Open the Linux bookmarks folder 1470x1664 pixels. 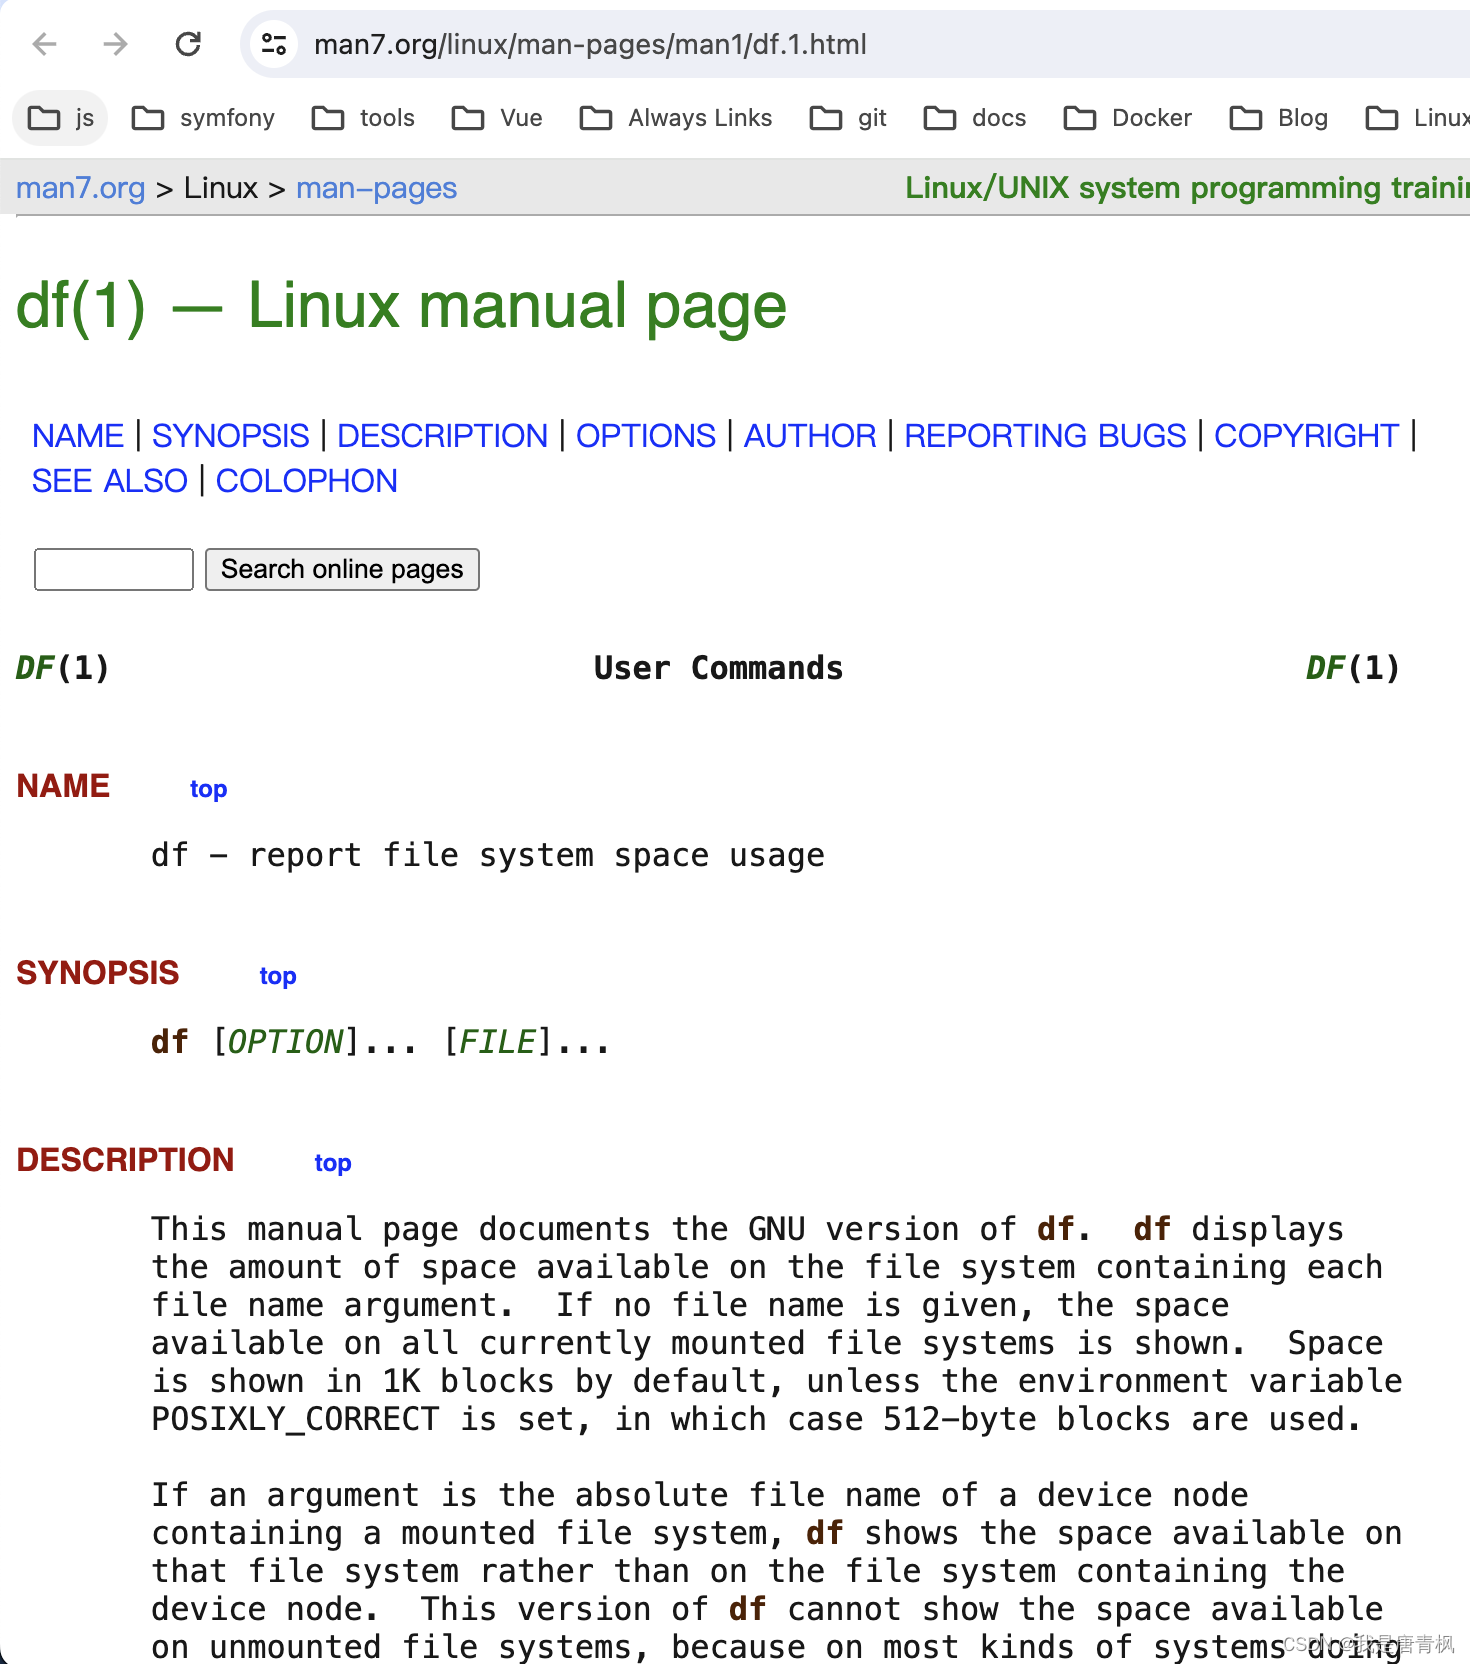1416,118
